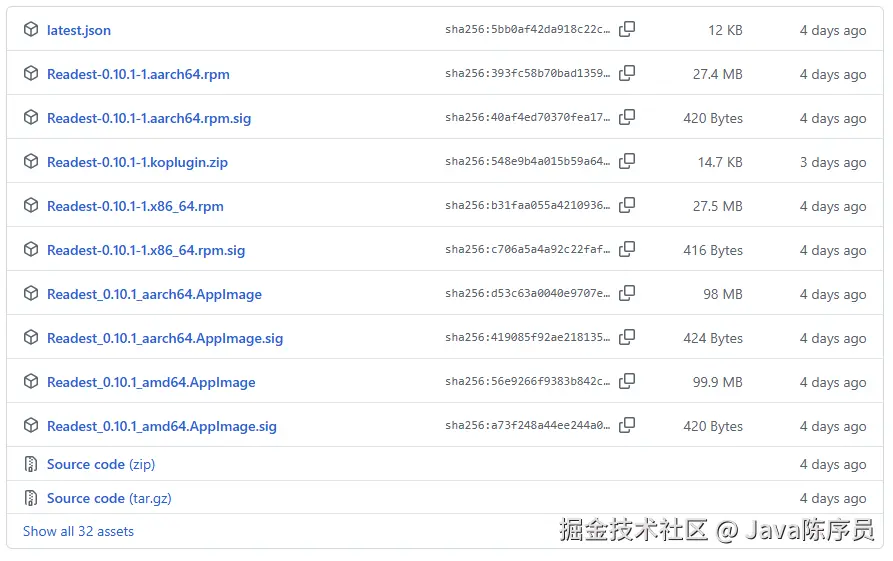This screenshot has width=893, height=561.
Task: Click the package icon beside latest.json
Action: click(31, 29)
